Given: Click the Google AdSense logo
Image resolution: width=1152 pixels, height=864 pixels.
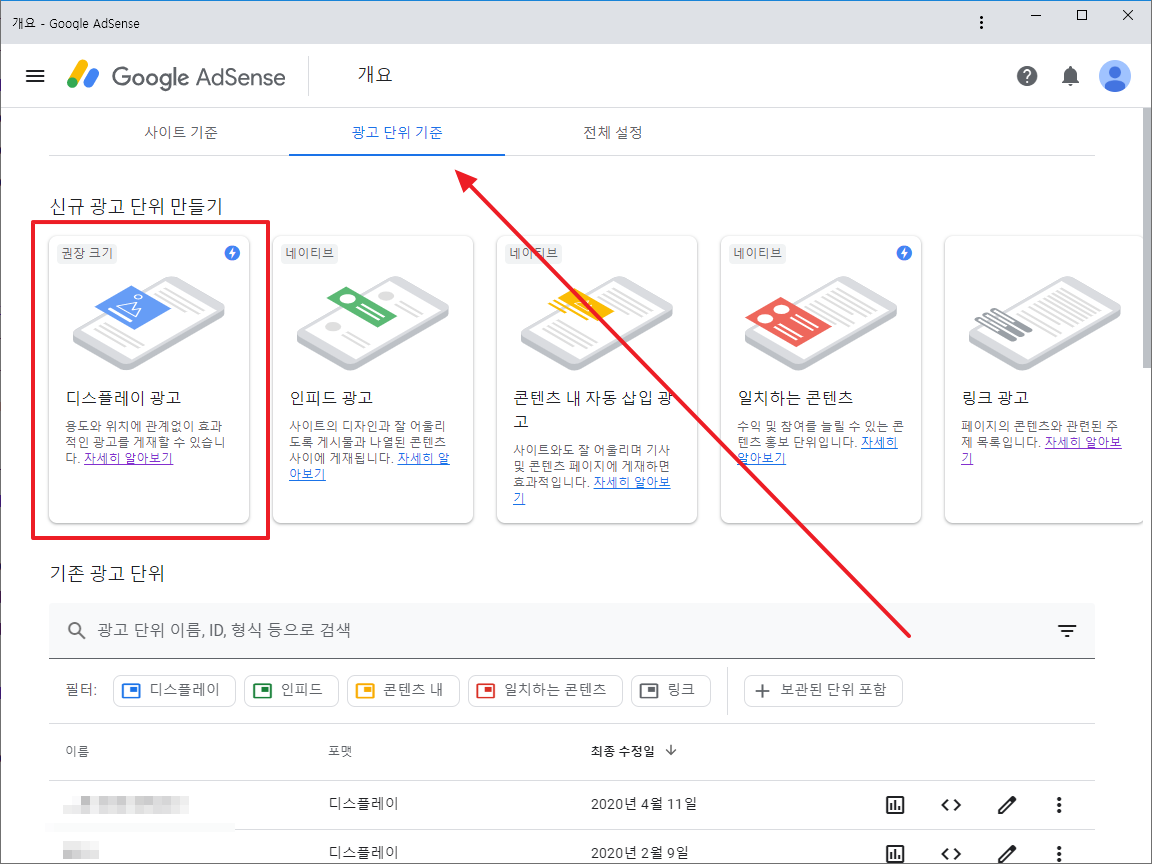Looking at the screenshot, I should 176,76.
